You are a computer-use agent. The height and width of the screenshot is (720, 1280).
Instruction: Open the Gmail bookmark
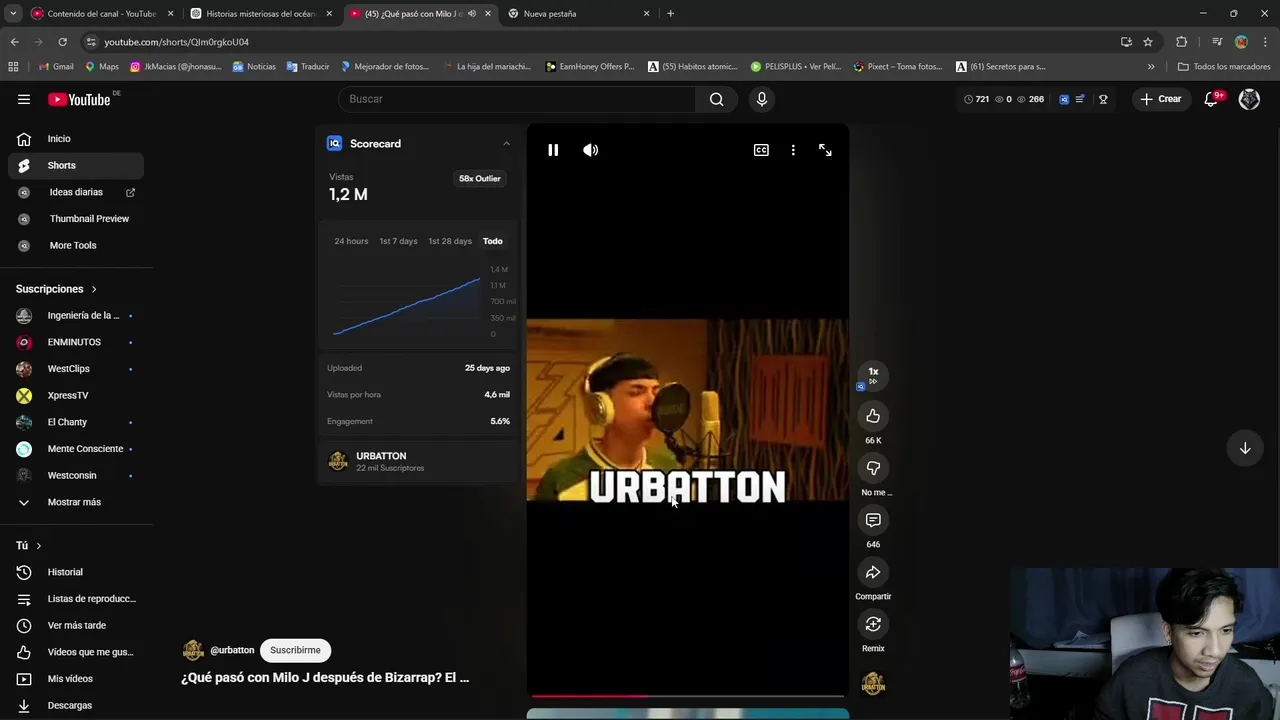coord(56,67)
